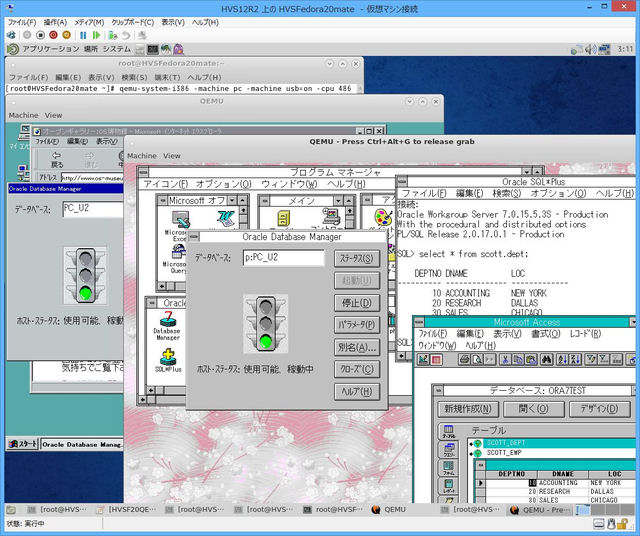Click the スタート button in the Windows 95 taskbar

23,444
